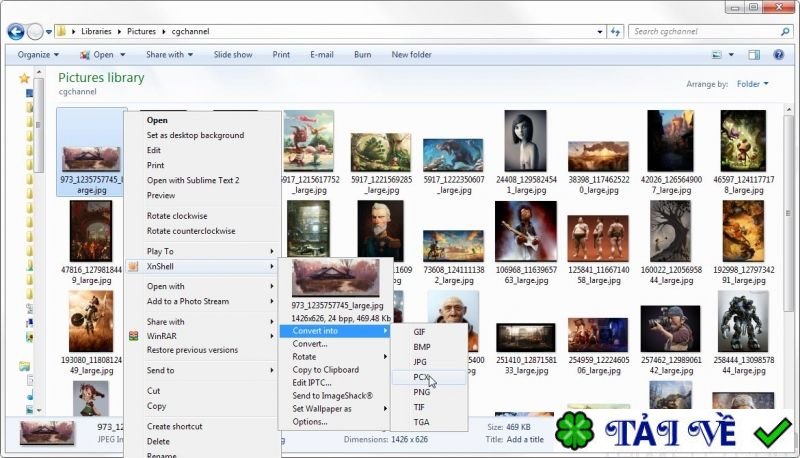Click the Forward navigation arrow button

pos(37,32)
